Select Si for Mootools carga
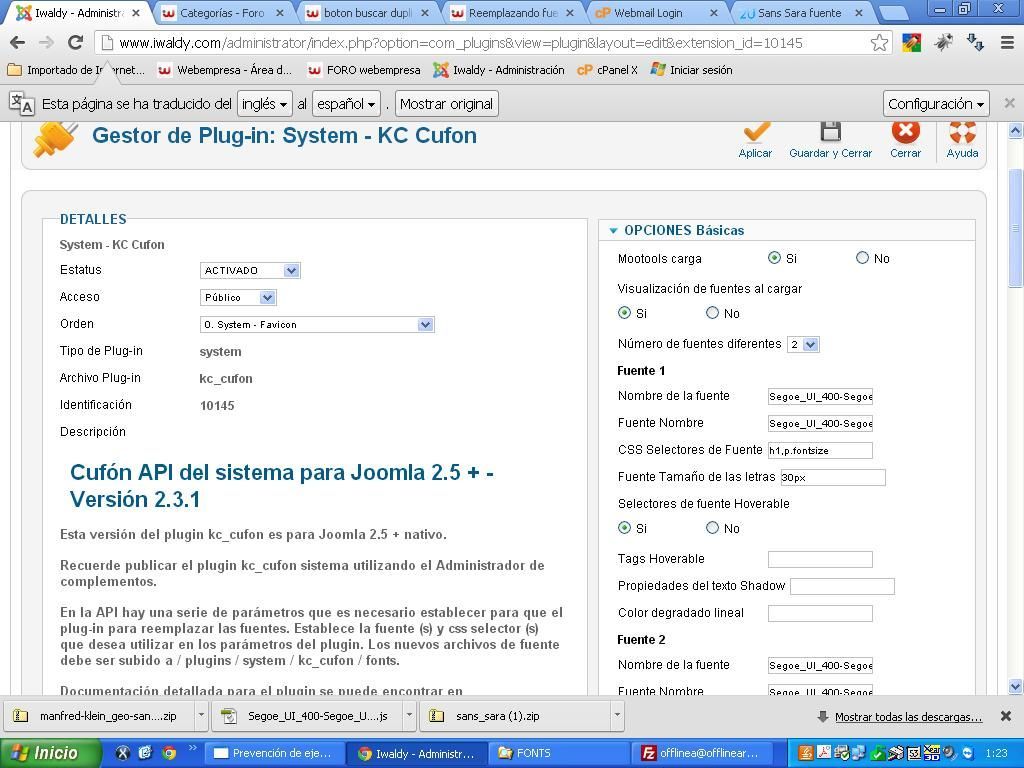 (x=775, y=258)
